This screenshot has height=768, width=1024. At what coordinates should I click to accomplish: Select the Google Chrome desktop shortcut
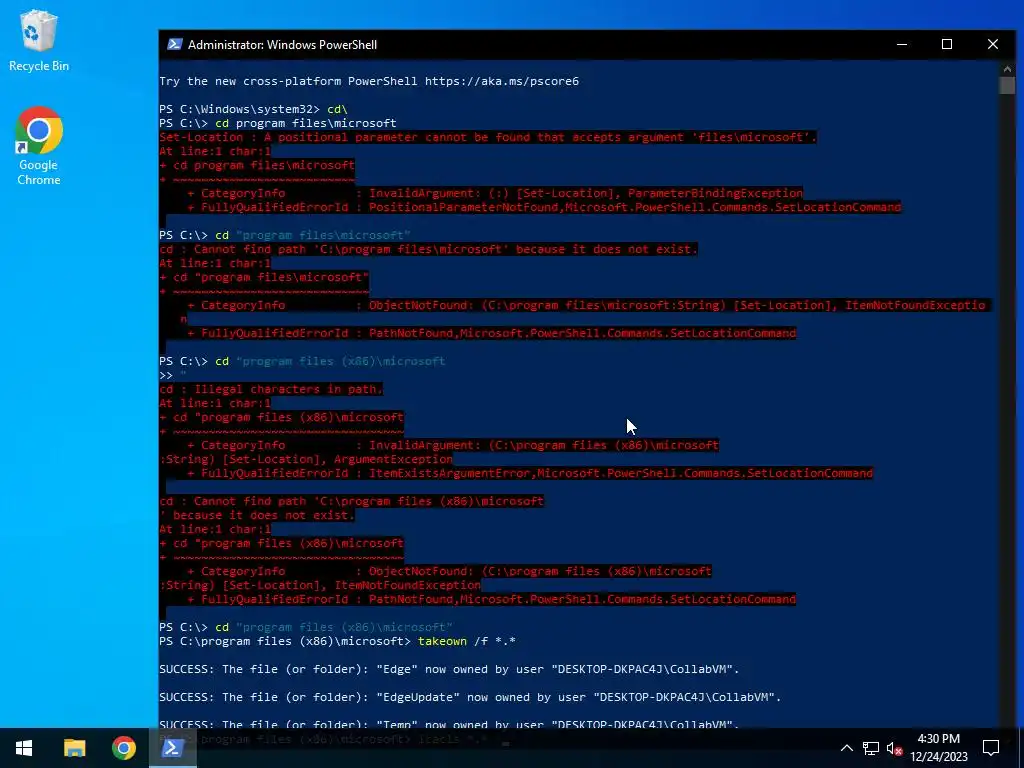coord(39,146)
